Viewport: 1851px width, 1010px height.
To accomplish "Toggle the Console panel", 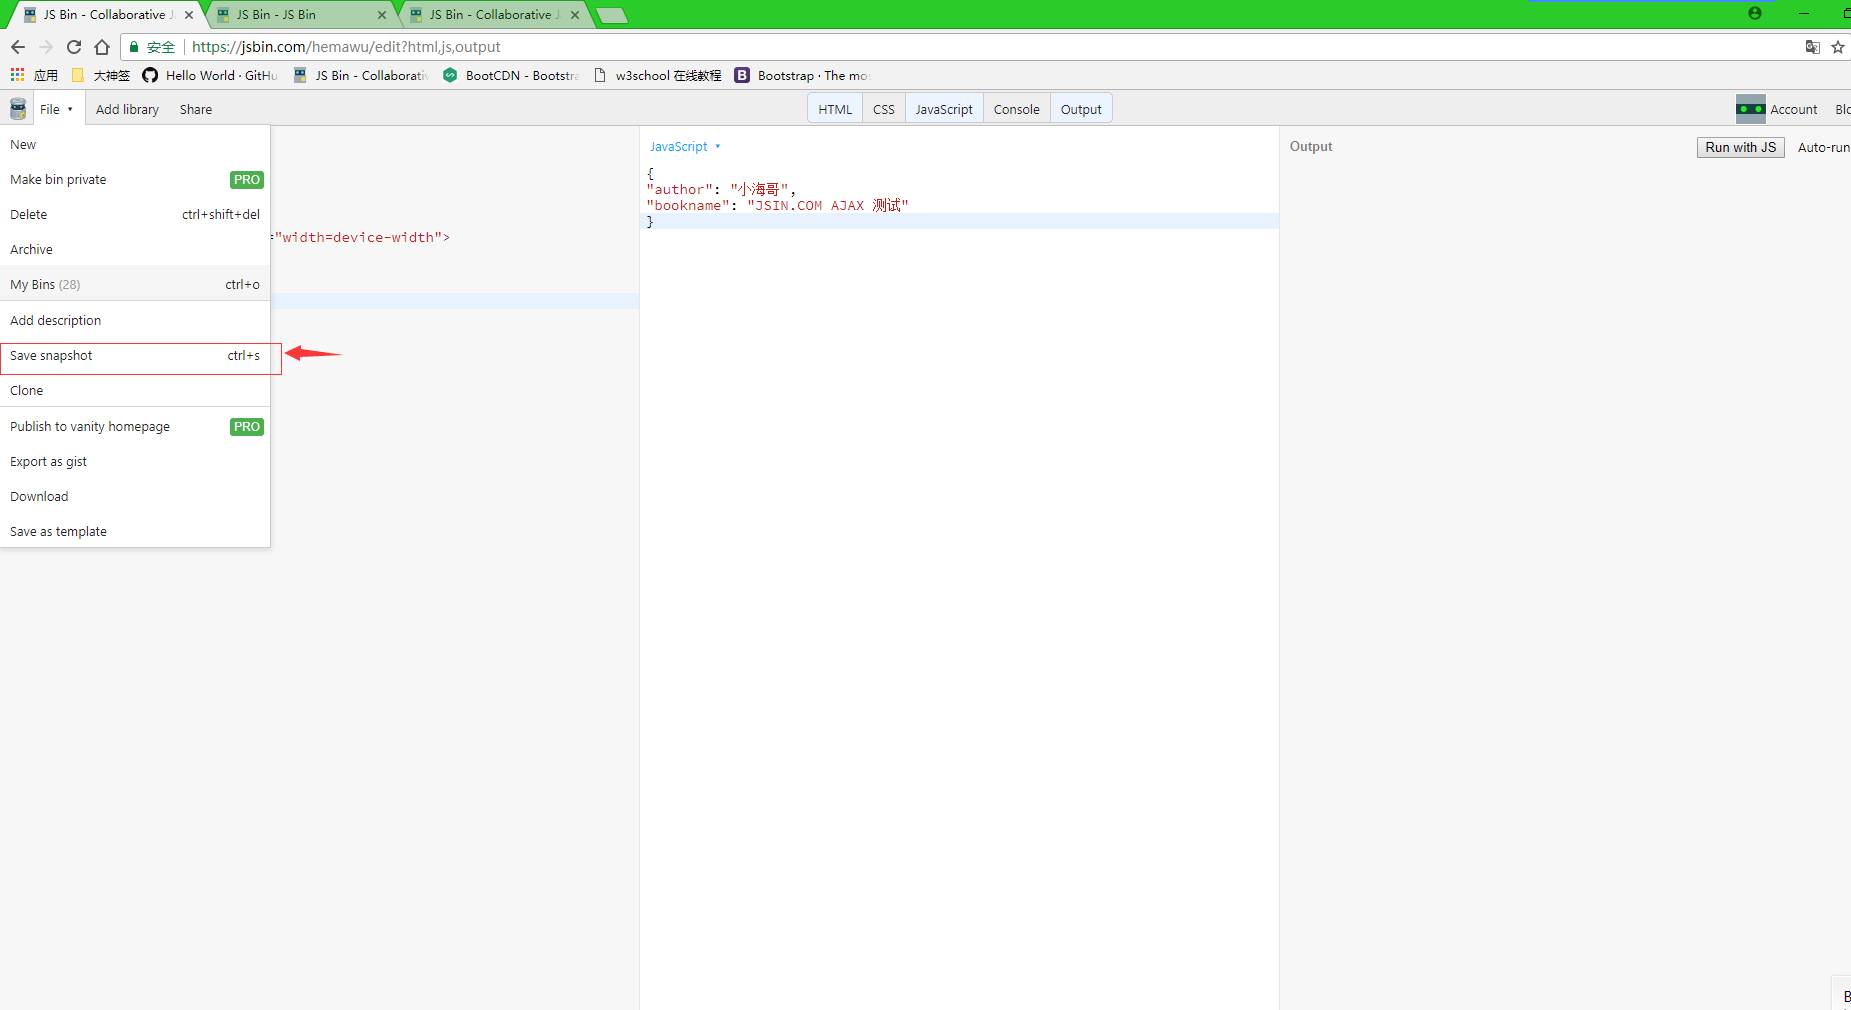I will (1016, 109).
